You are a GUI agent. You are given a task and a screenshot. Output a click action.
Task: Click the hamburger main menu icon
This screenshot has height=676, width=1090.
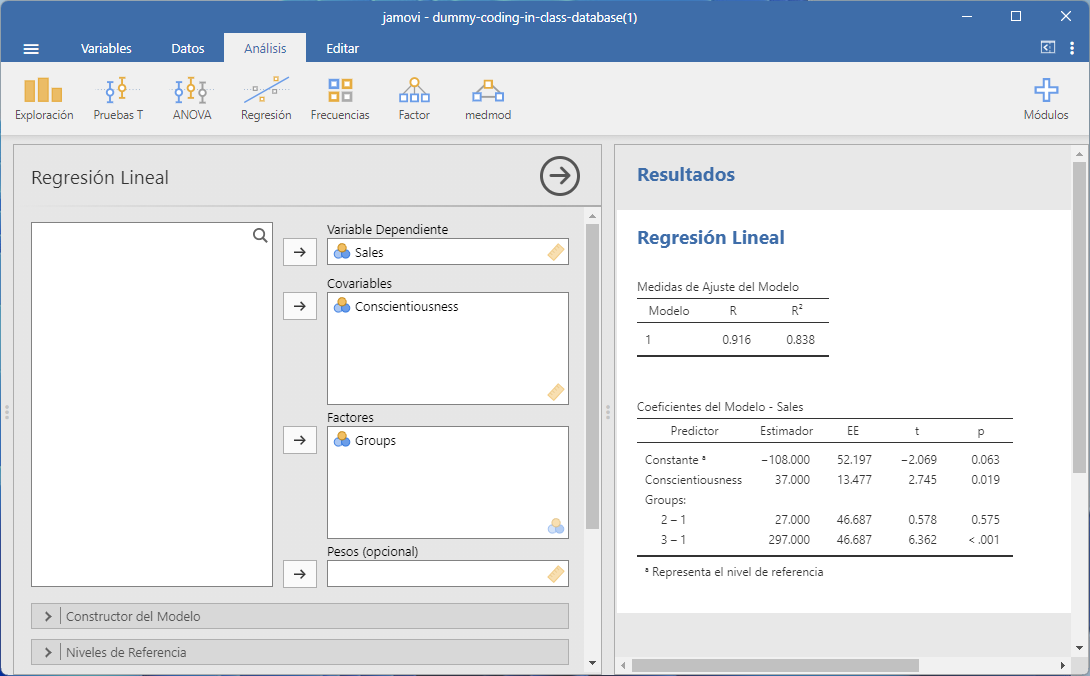coord(31,48)
